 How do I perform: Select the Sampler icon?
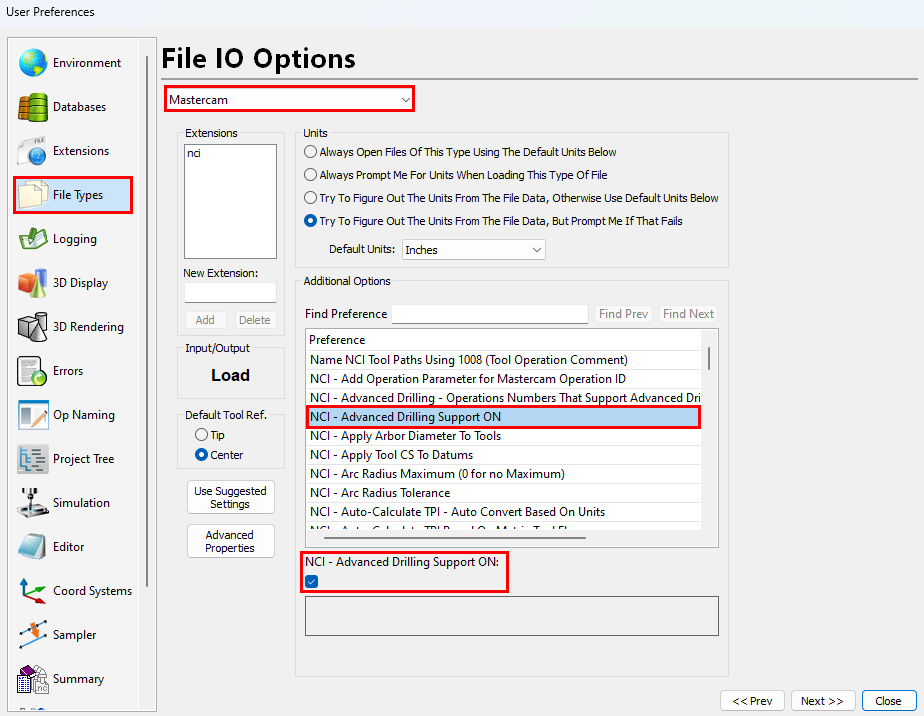click(32, 635)
